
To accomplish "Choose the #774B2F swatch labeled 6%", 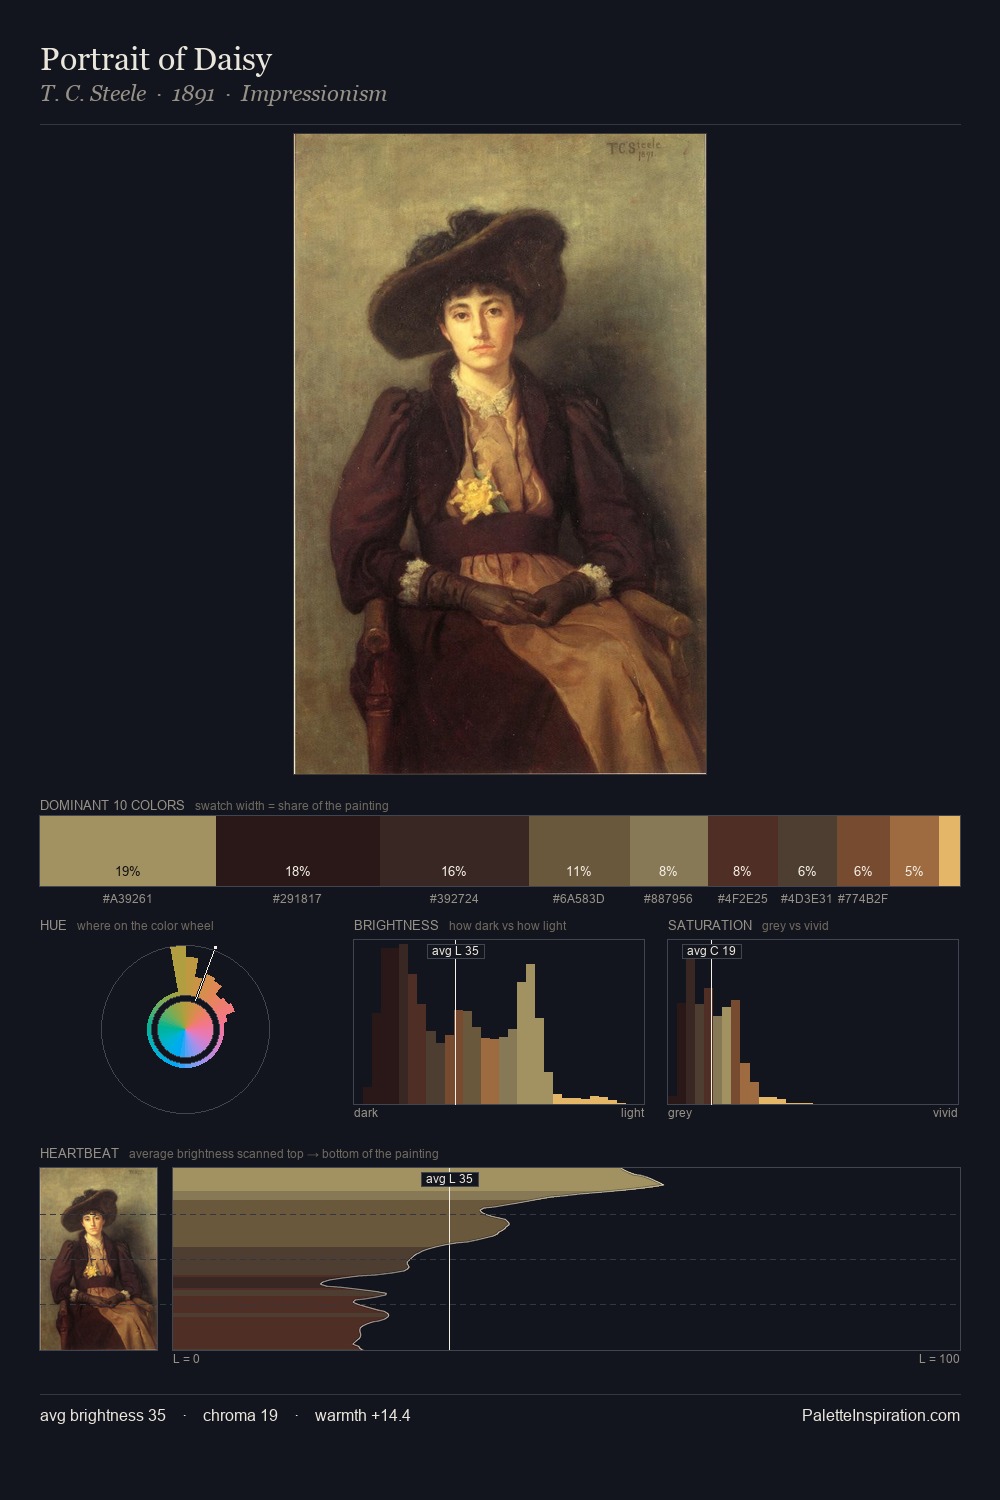I will coord(863,851).
